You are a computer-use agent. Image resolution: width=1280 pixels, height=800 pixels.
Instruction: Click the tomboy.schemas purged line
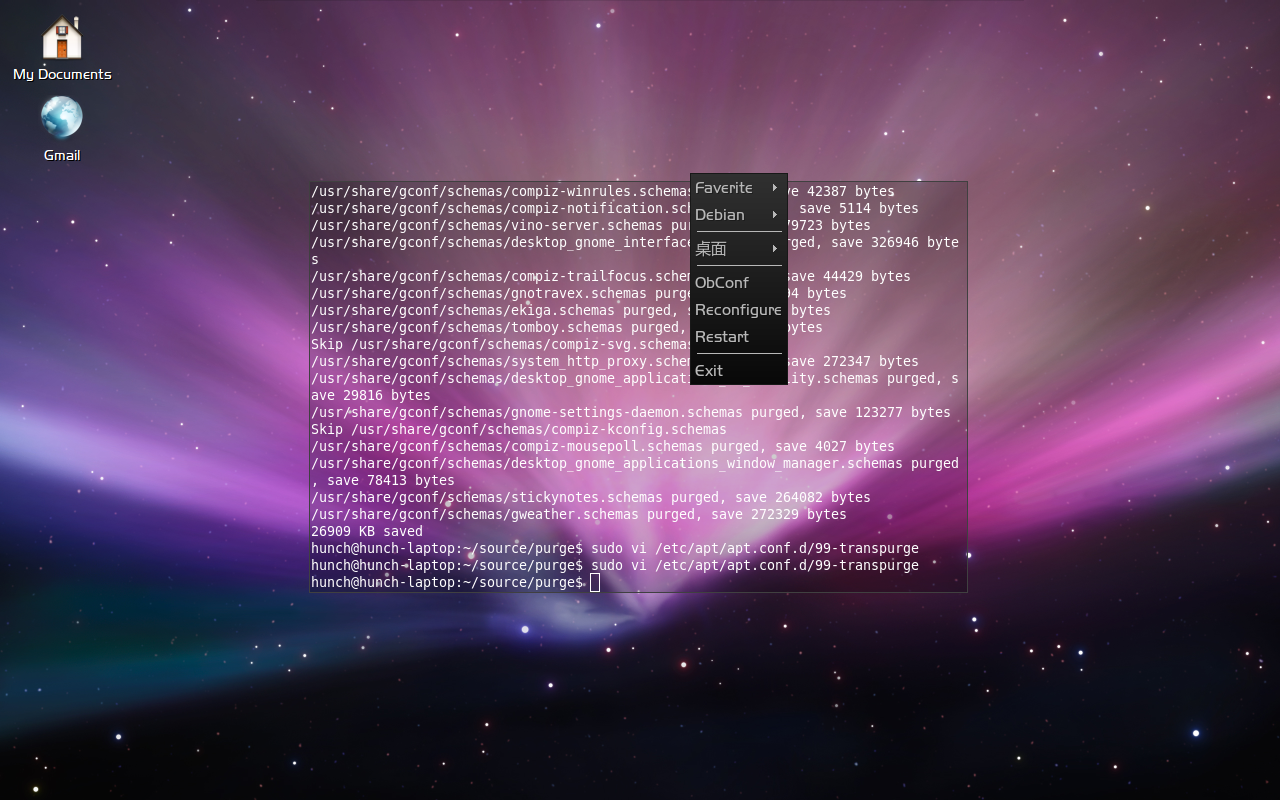tap(567, 327)
